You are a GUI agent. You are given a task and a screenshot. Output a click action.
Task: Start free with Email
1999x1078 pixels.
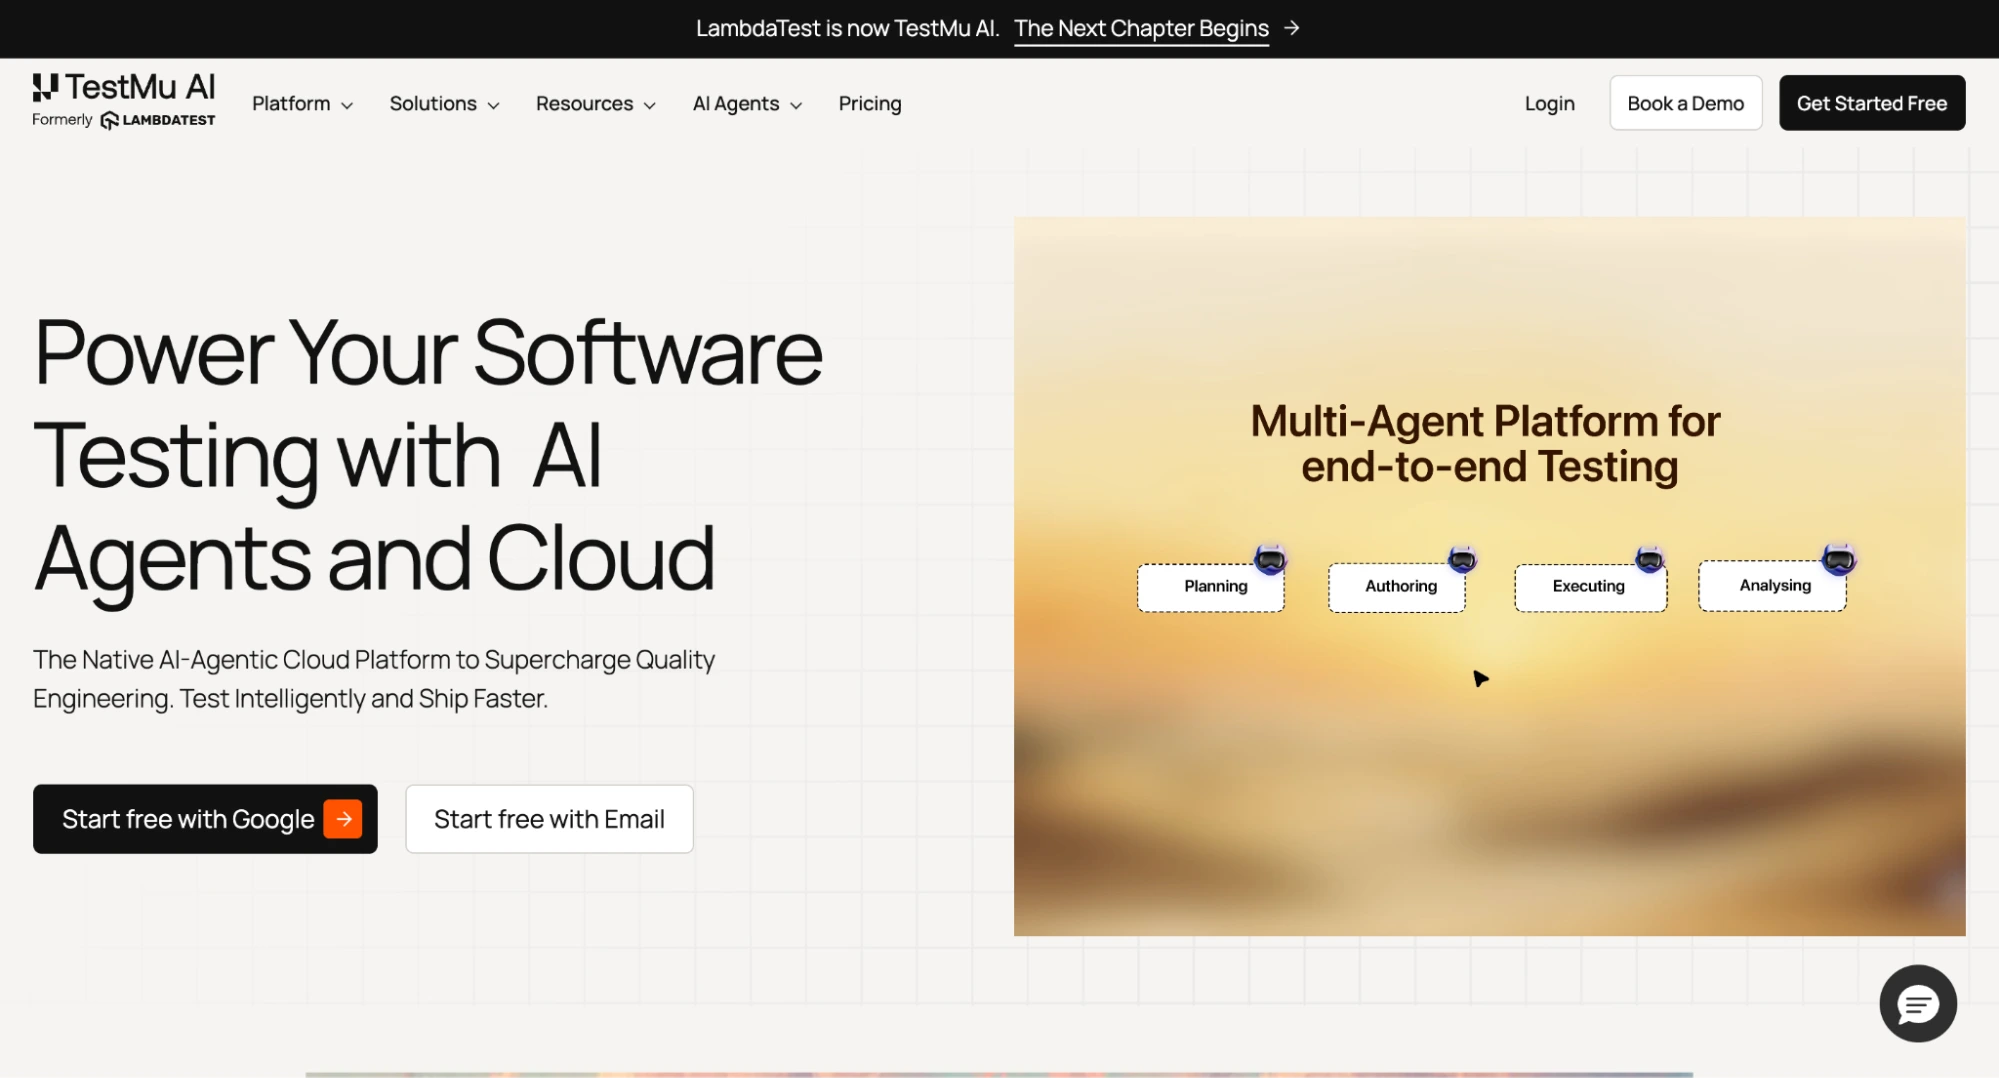click(549, 819)
